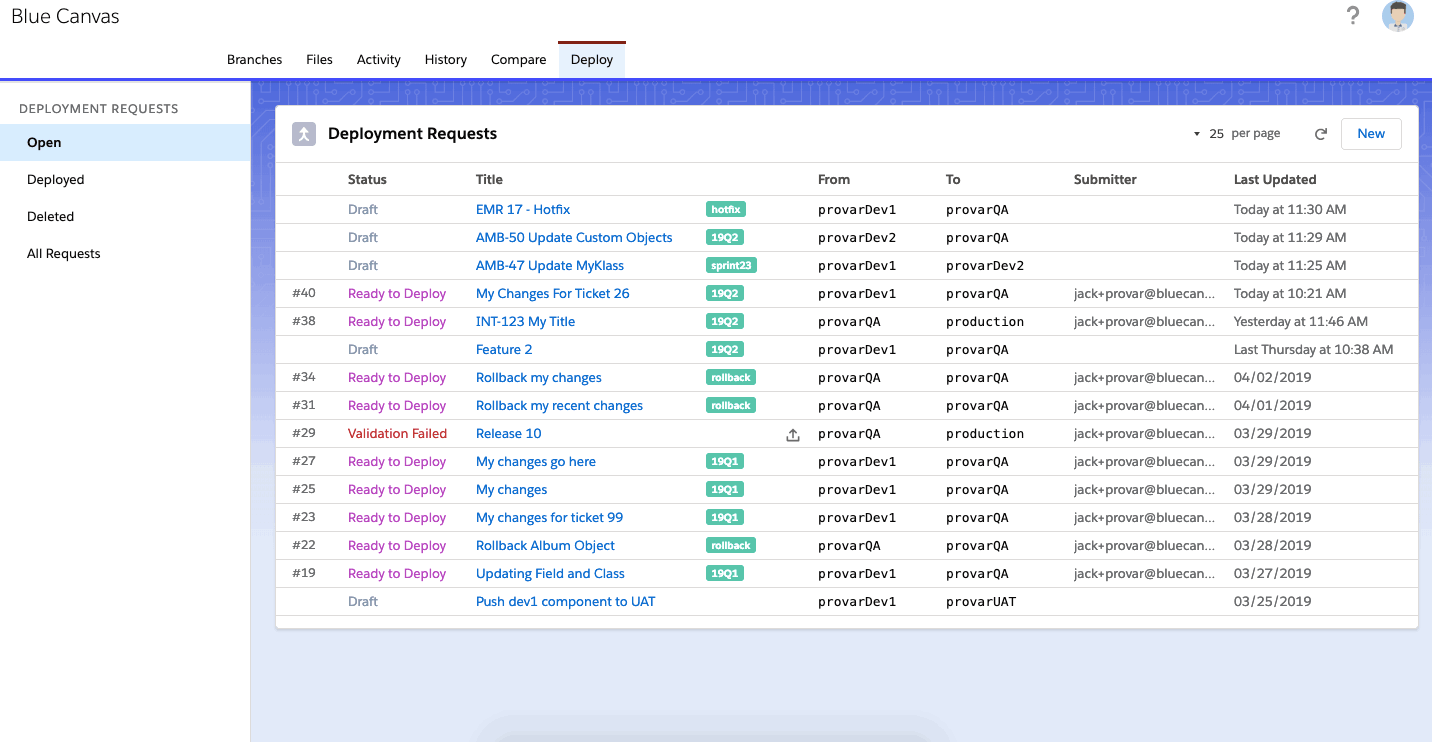1432x742 pixels.
Task: Open the Compare tab
Action: coord(519,60)
